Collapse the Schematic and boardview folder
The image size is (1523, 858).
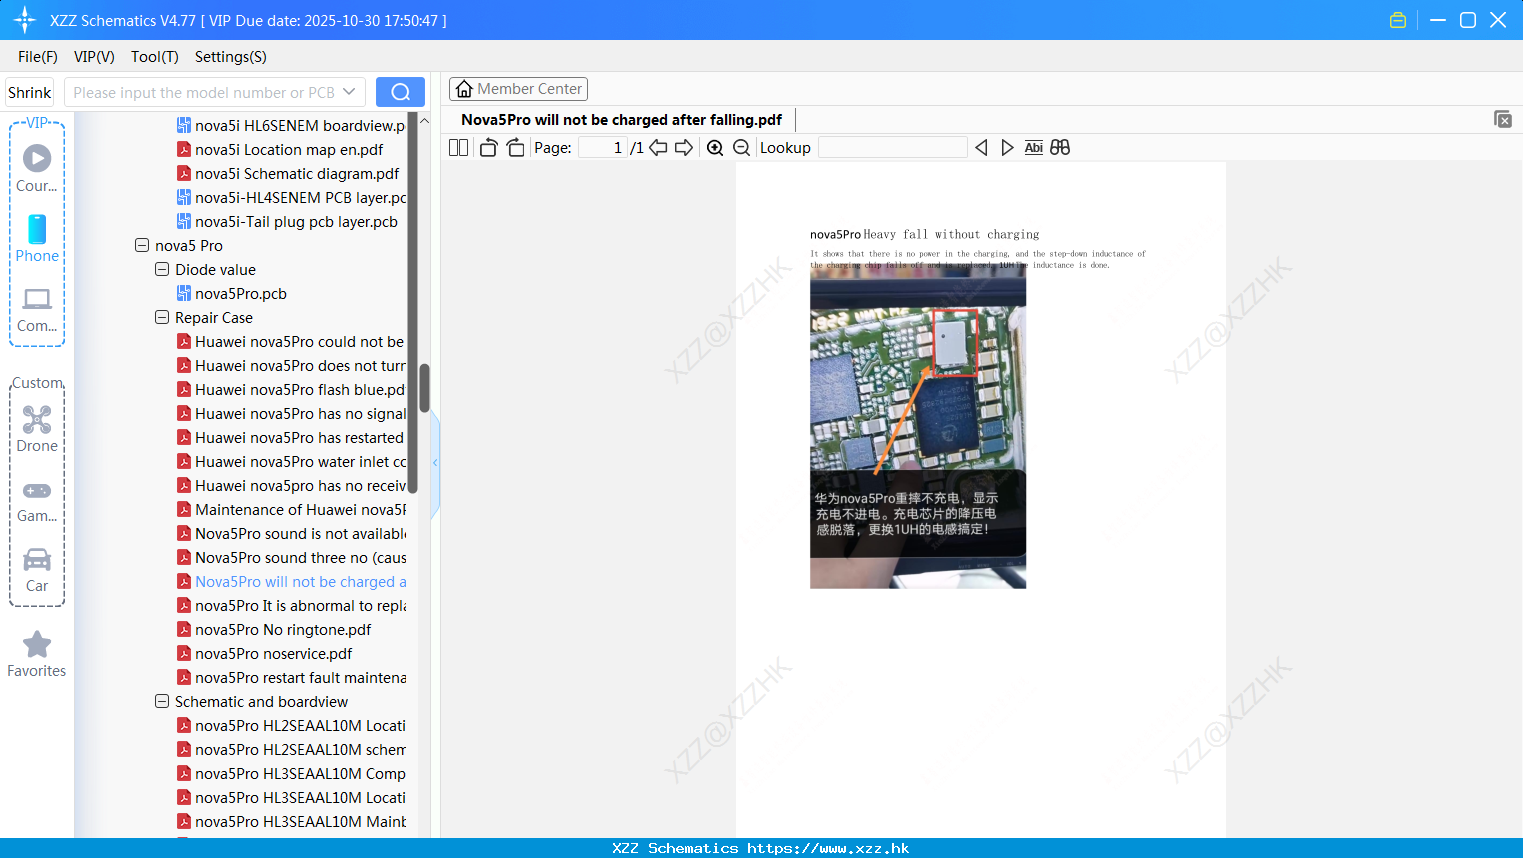pos(162,701)
